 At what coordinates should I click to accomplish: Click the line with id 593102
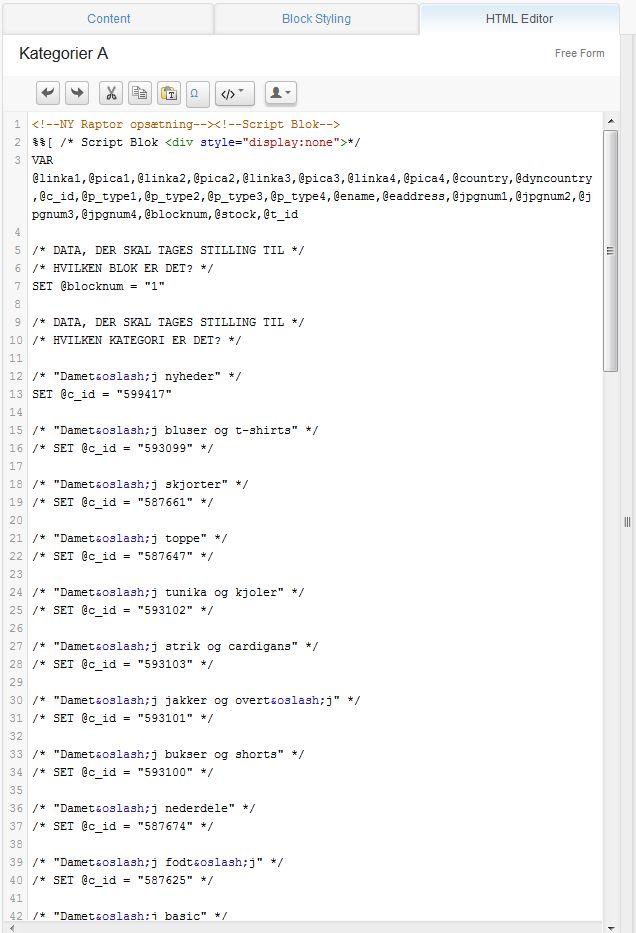tap(123, 610)
